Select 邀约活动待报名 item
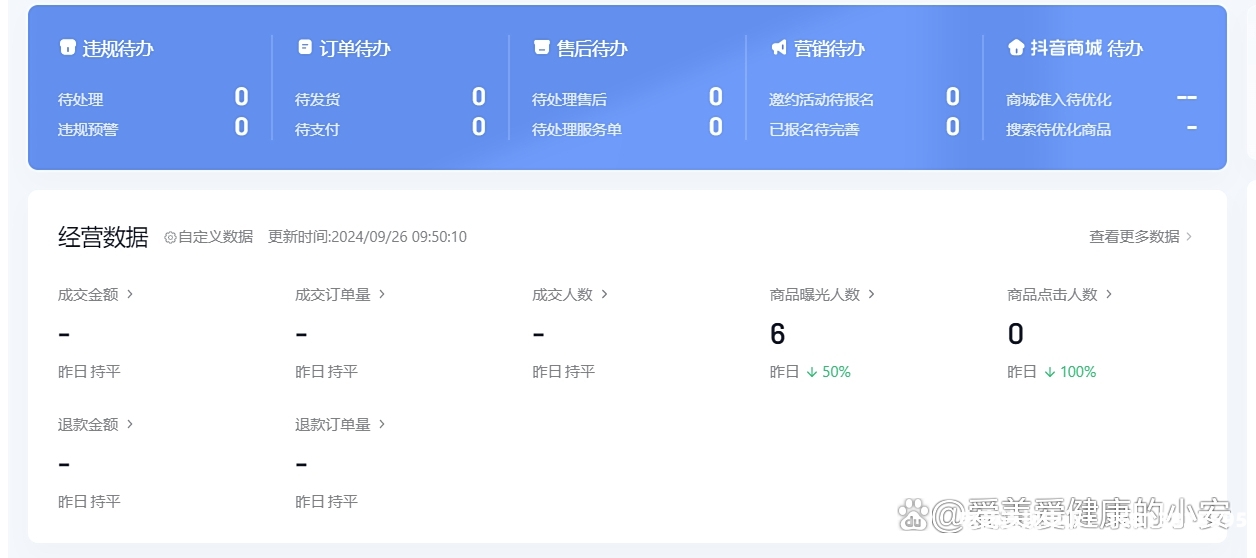The height and width of the screenshot is (558, 1256). [x=821, y=100]
